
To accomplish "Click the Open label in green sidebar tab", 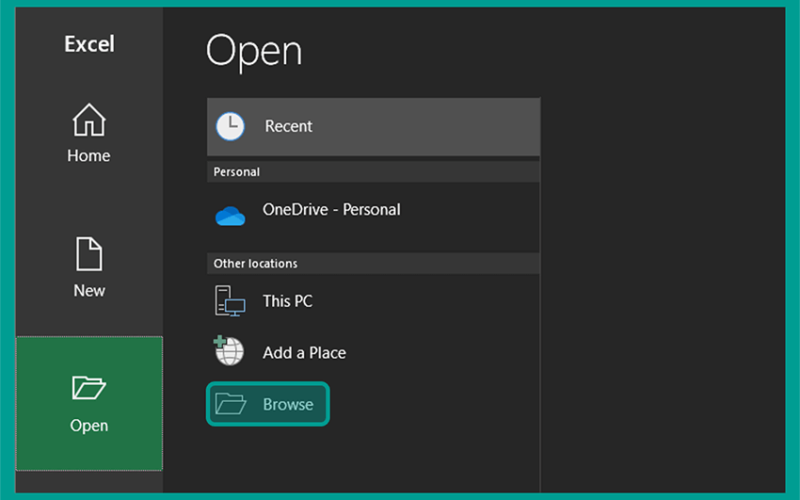I will point(89,426).
